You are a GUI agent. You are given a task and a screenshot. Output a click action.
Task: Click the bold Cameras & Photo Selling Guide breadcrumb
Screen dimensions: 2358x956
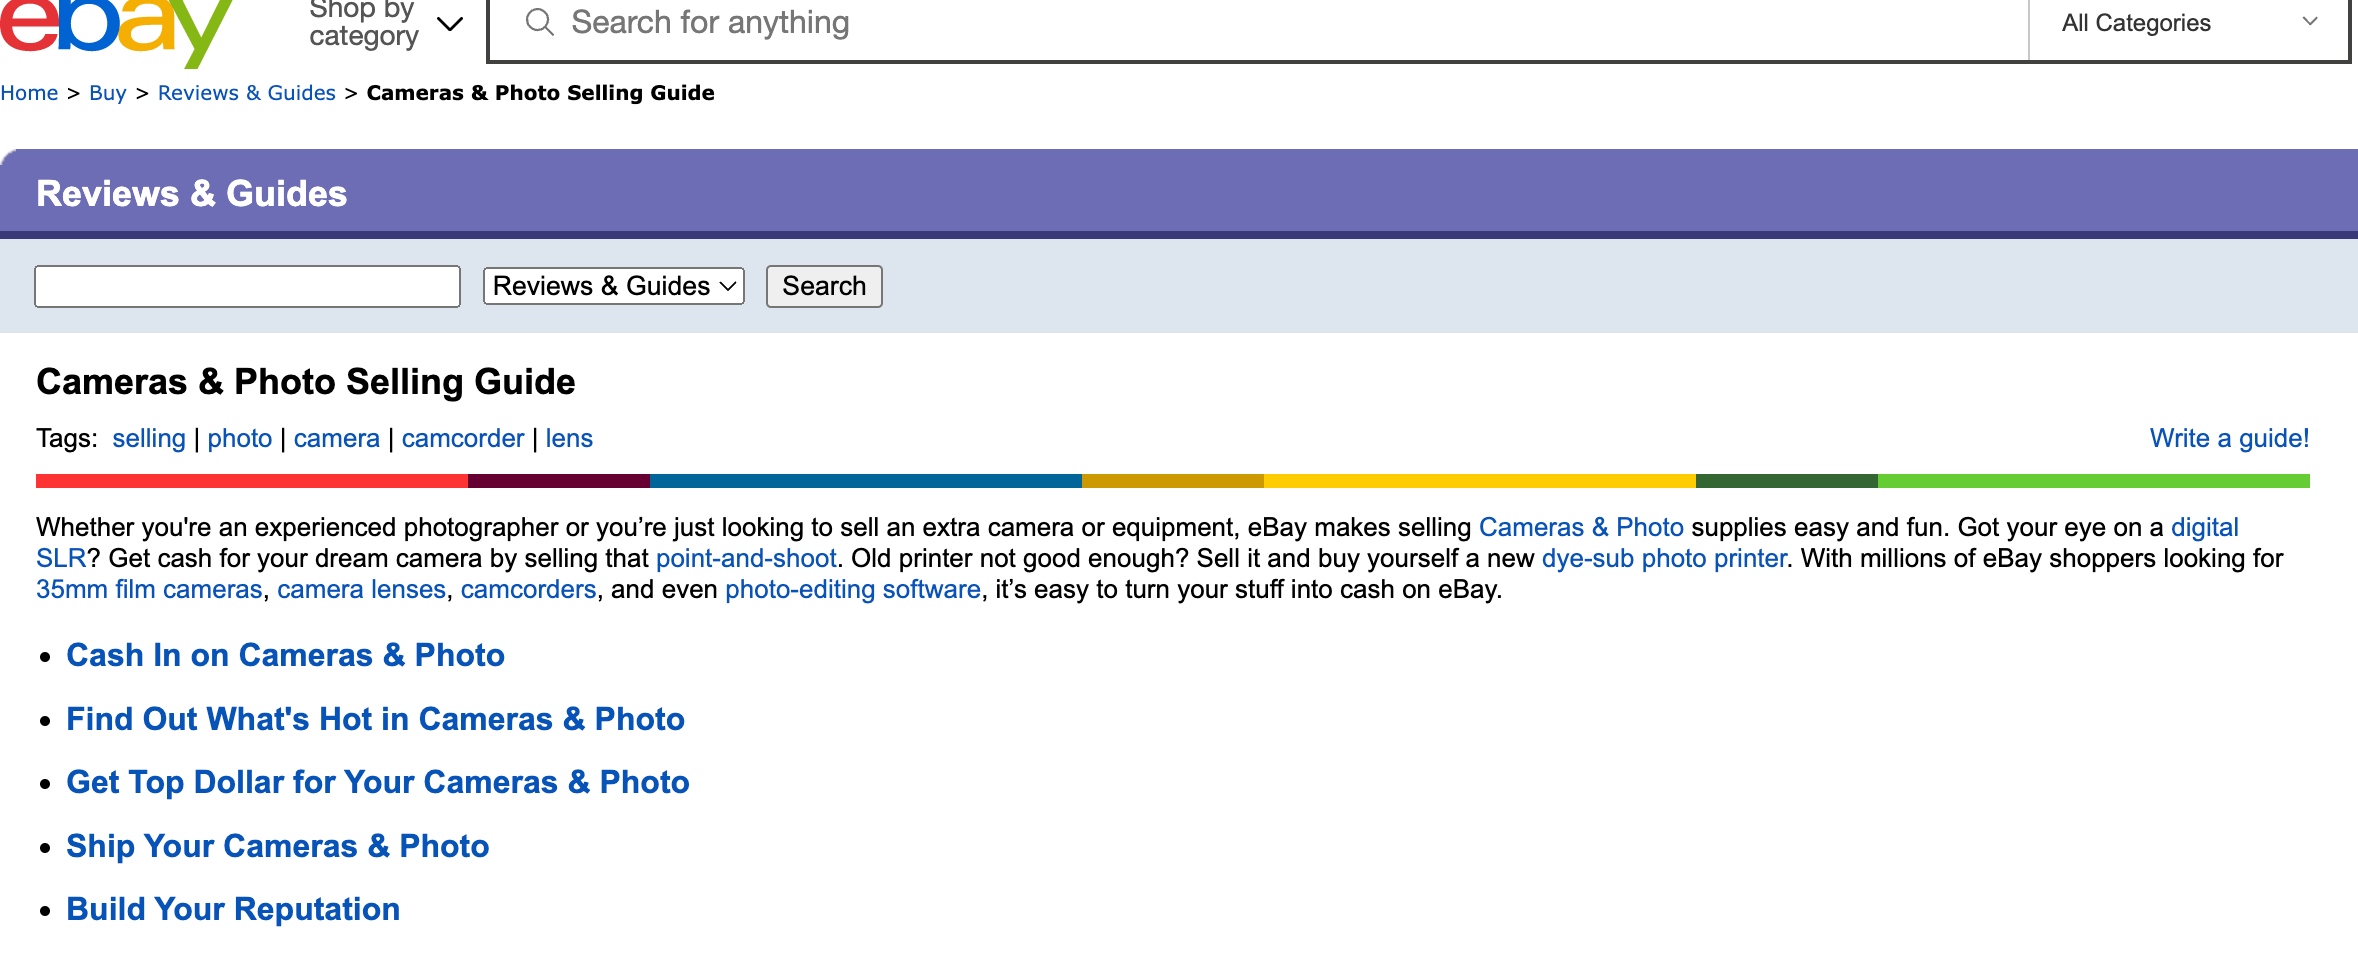[x=541, y=93]
